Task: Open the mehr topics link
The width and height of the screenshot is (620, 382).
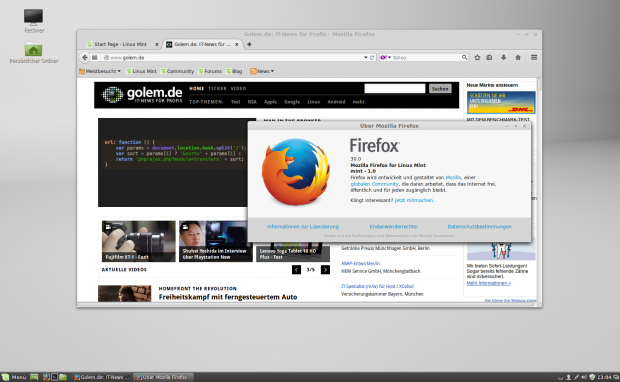Action: click(x=358, y=102)
